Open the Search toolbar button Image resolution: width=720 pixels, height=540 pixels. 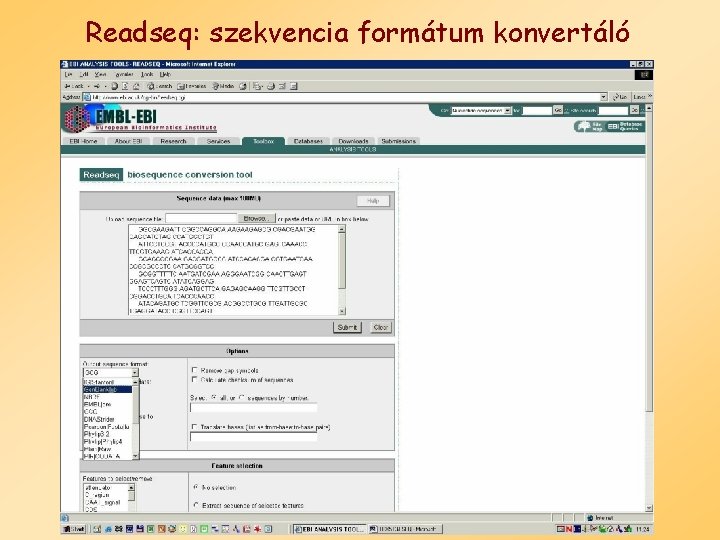pyautogui.click(x=159, y=86)
